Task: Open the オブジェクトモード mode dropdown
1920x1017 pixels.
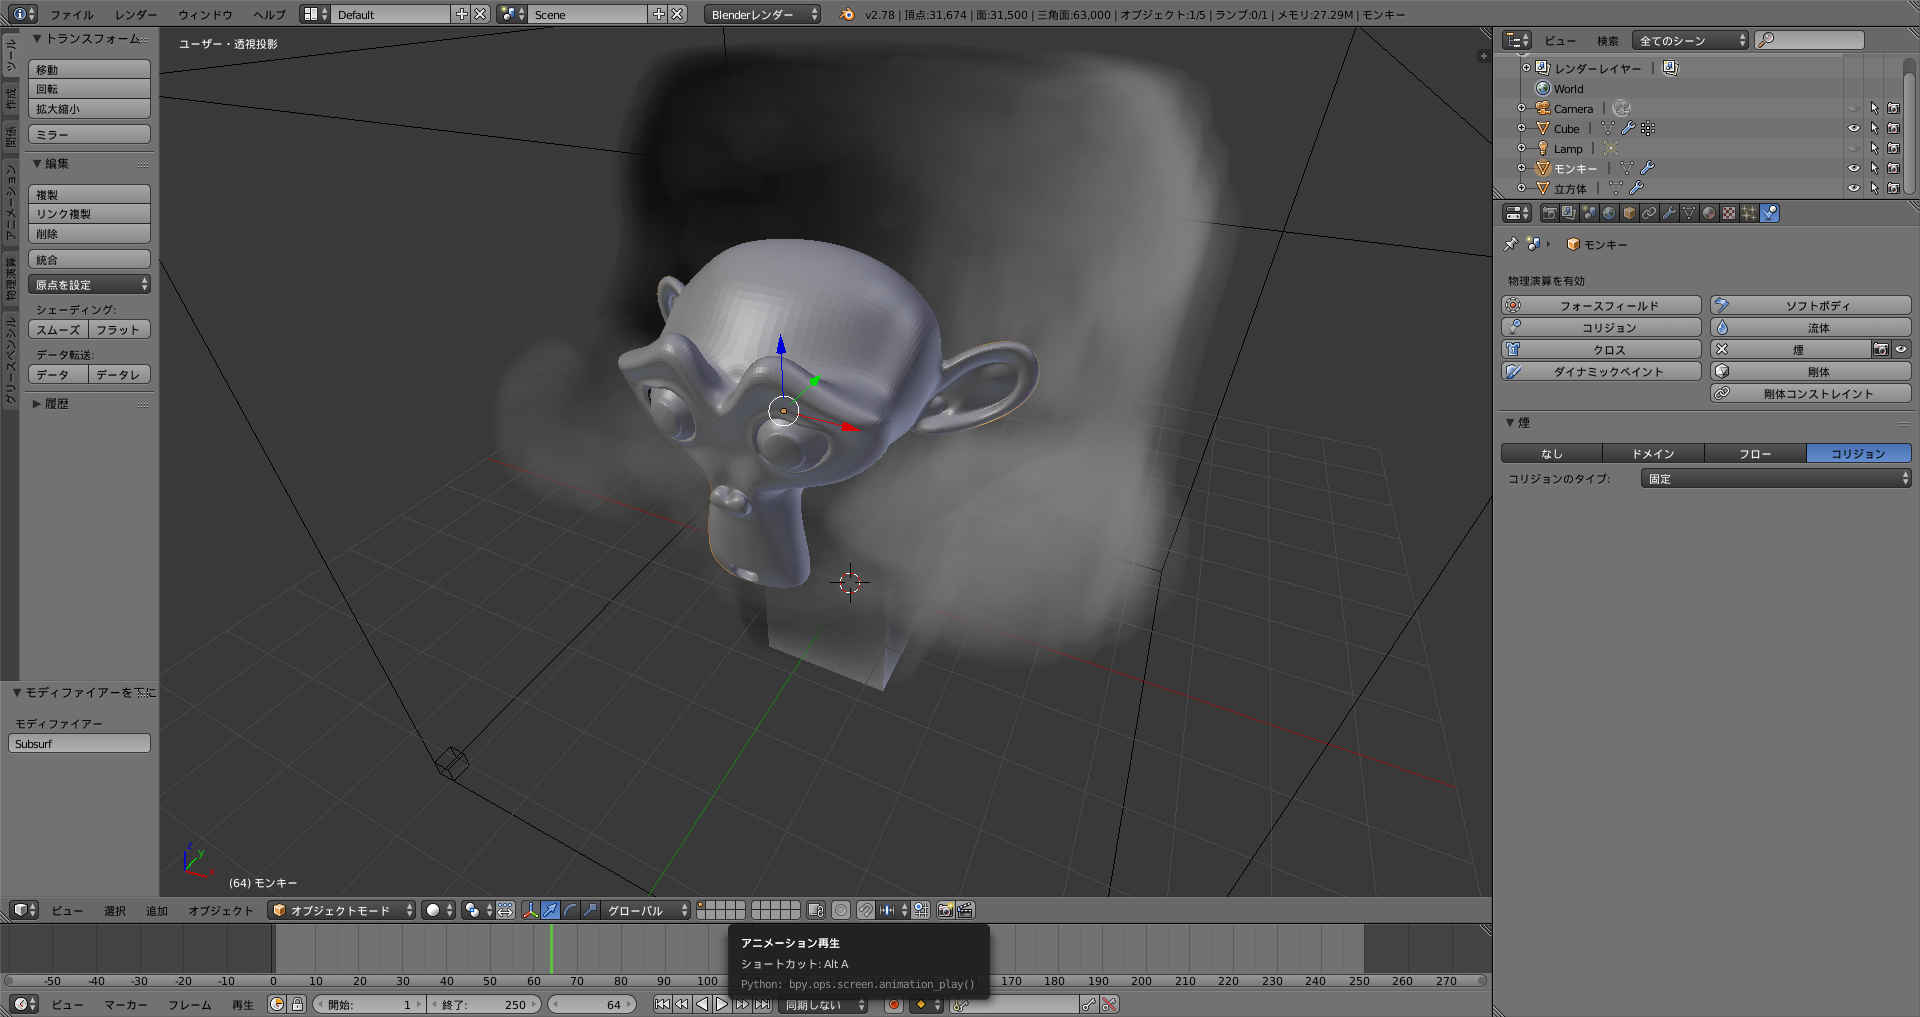Action: pyautogui.click(x=341, y=910)
